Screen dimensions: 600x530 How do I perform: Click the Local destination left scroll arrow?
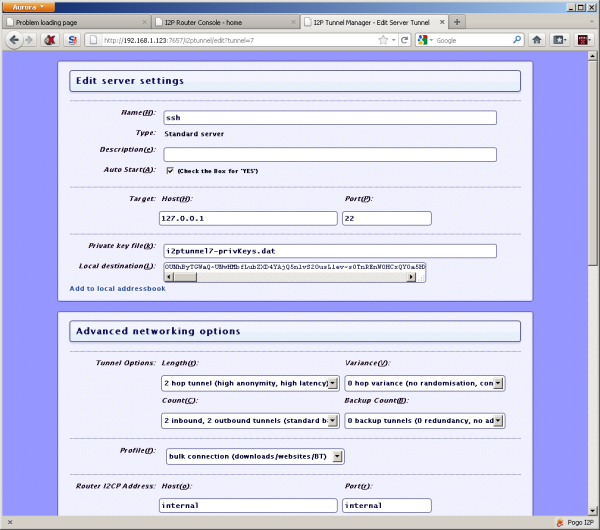point(169,277)
